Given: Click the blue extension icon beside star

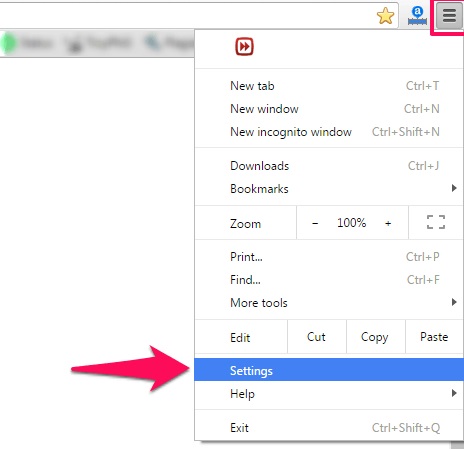Looking at the screenshot, I should [417, 16].
